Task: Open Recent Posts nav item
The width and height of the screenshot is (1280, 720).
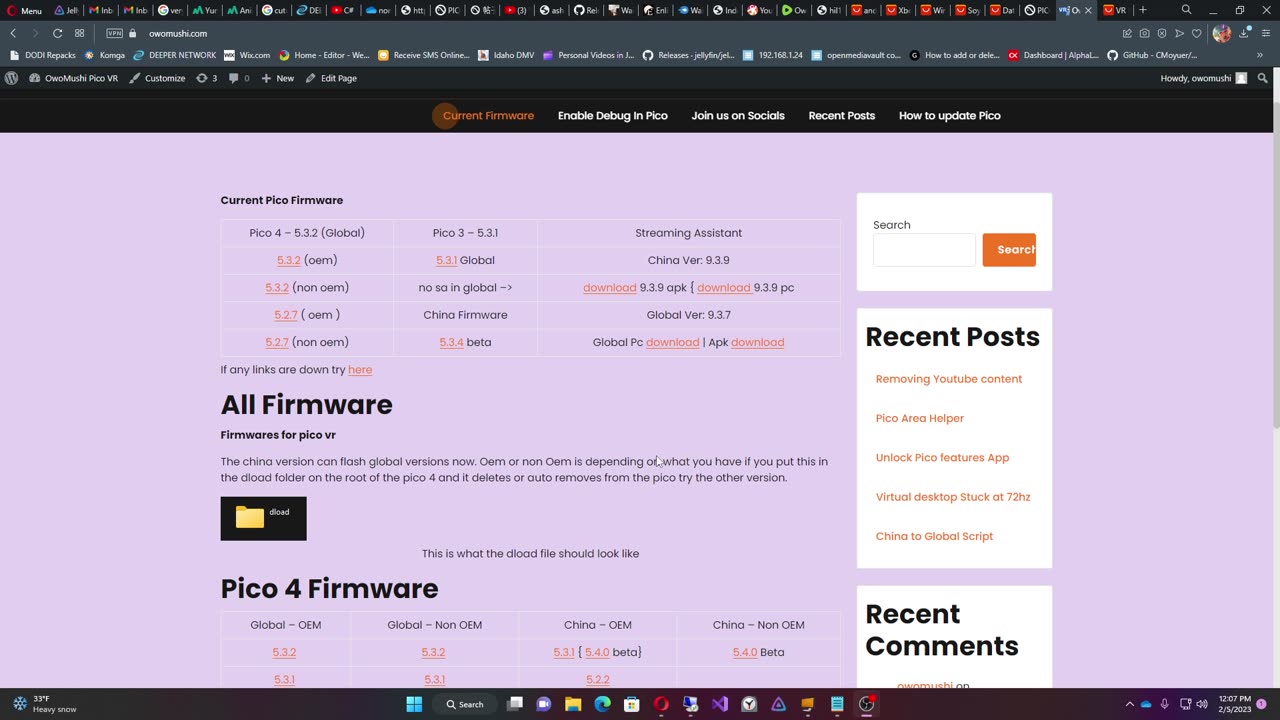Action: pos(842,115)
